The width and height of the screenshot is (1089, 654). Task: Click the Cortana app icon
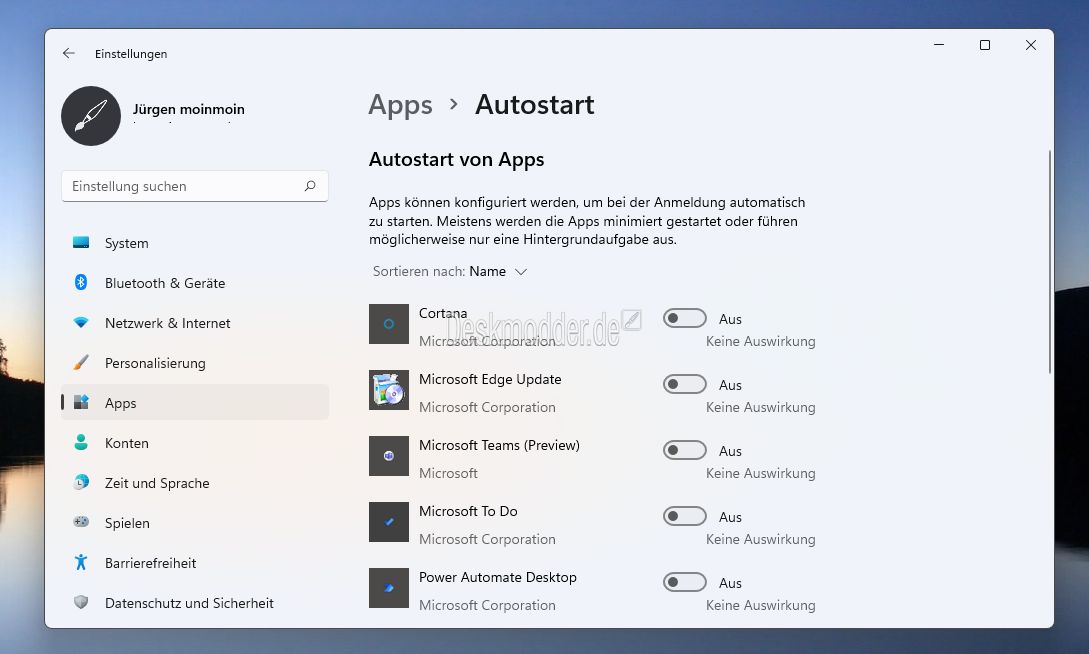coord(389,324)
